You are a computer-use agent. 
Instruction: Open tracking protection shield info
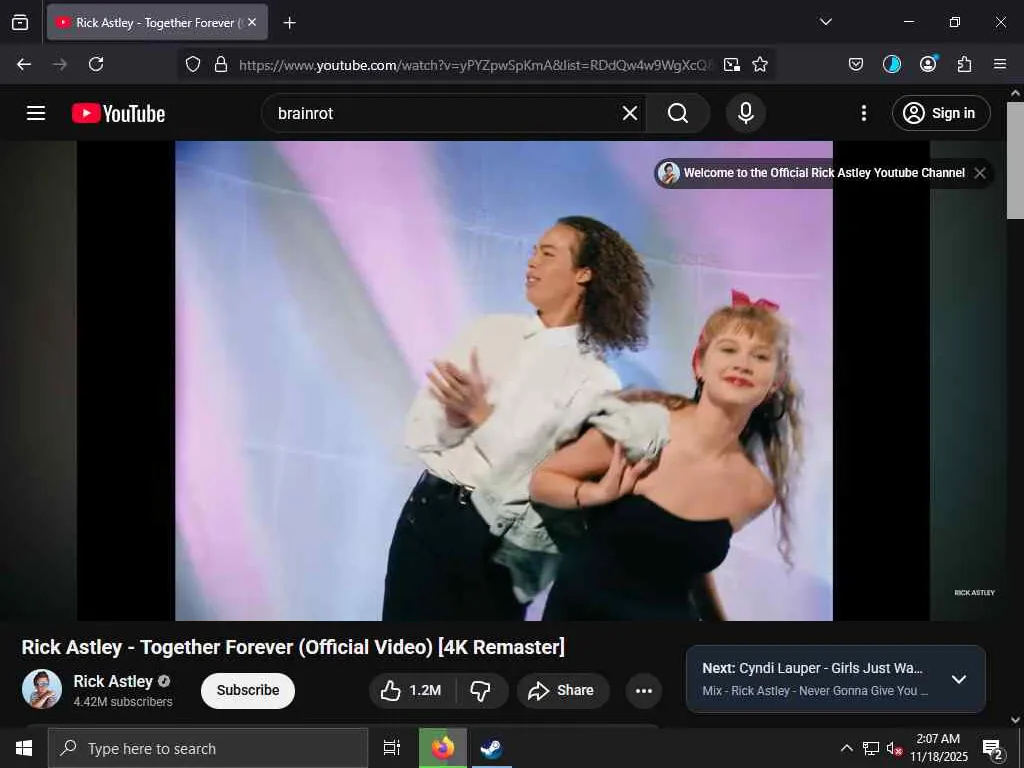coord(193,65)
